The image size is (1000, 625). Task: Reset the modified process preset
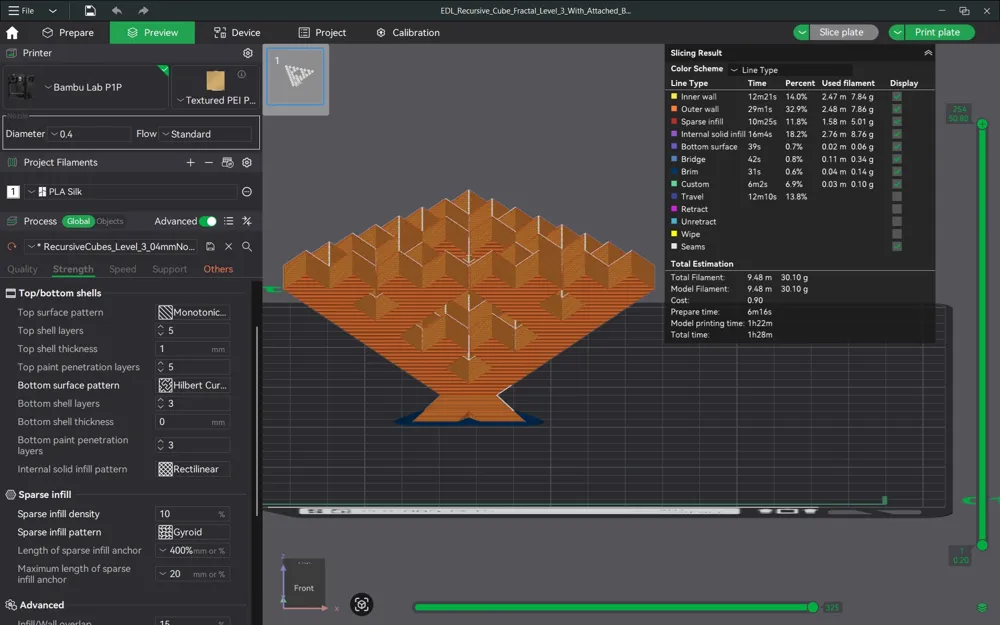11,247
